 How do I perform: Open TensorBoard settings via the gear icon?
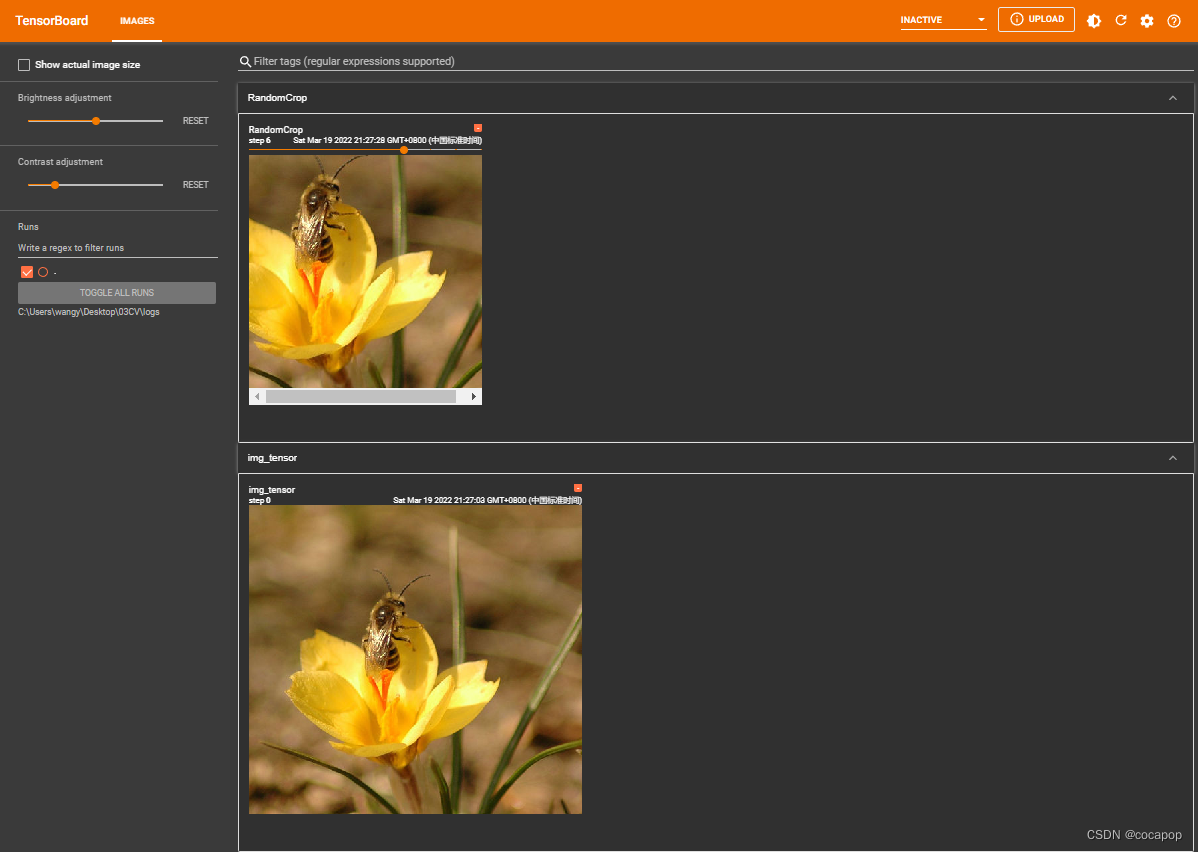pyautogui.click(x=1147, y=20)
